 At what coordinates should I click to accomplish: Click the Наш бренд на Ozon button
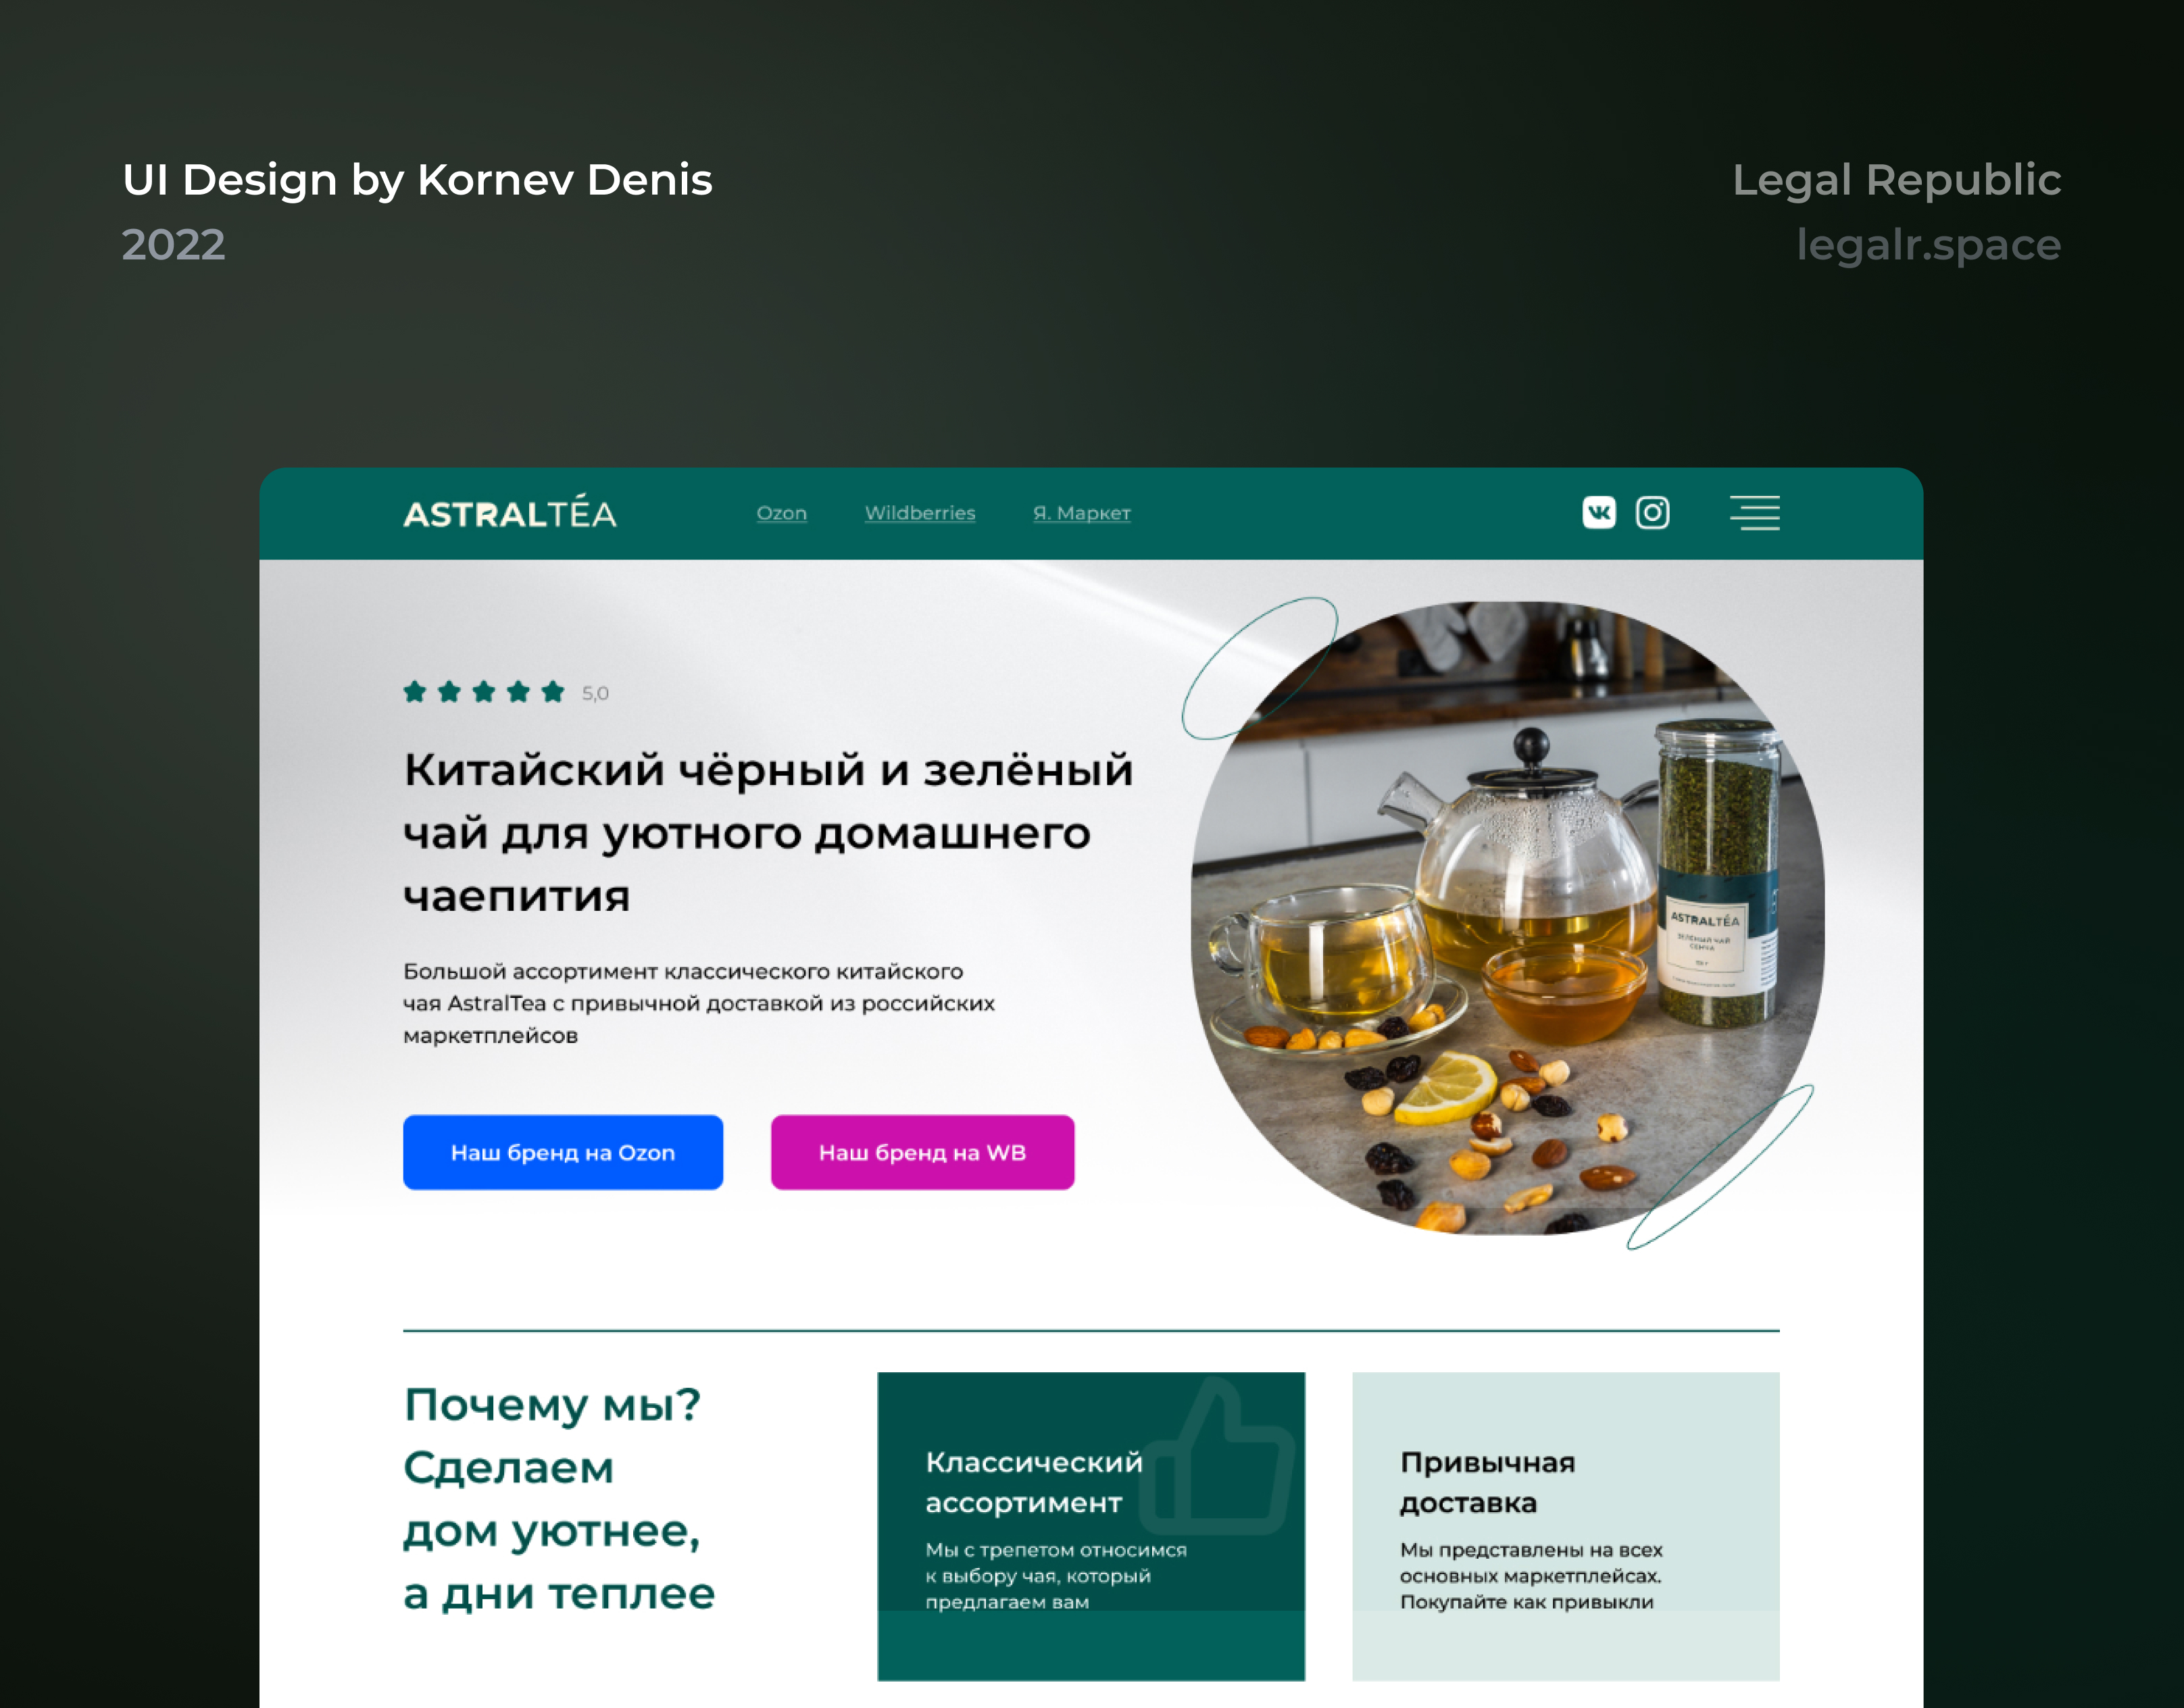click(x=563, y=1152)
